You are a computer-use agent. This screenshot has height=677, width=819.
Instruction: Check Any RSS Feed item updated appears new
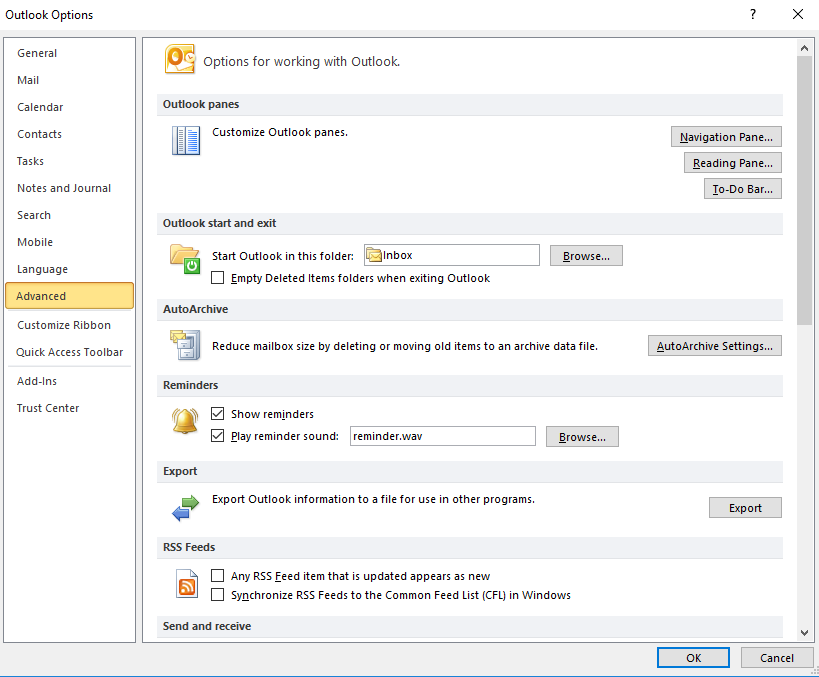(217, 576)
